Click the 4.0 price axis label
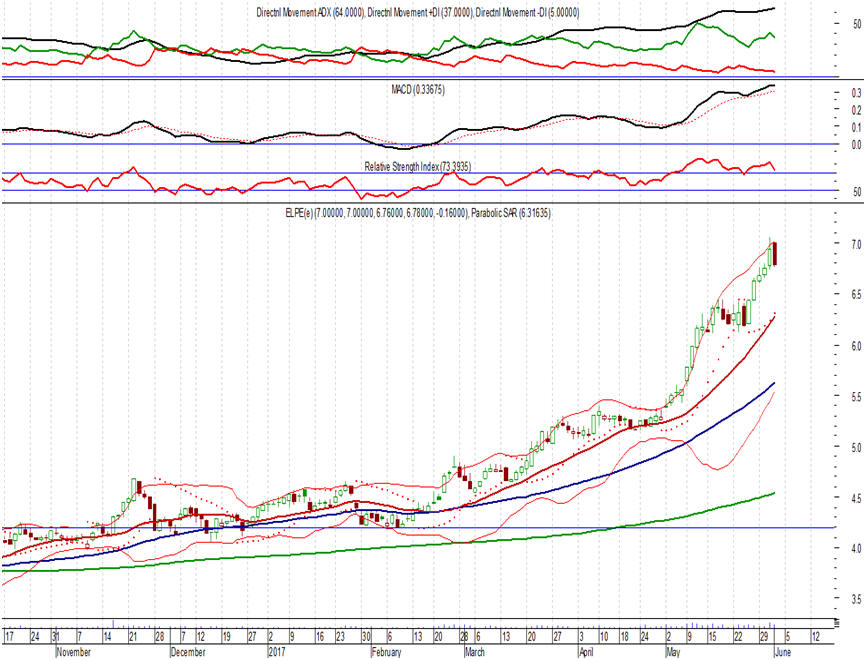 857,548
